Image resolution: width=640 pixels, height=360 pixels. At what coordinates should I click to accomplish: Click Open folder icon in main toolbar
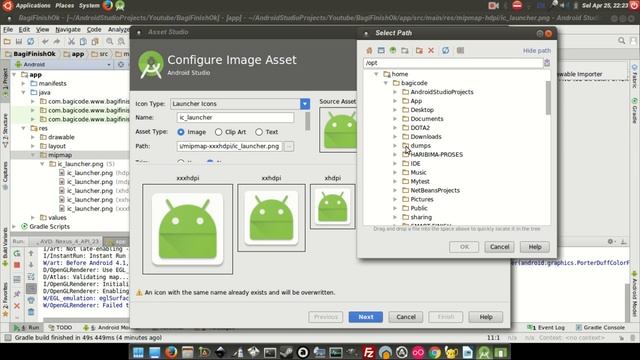point(7,41)
